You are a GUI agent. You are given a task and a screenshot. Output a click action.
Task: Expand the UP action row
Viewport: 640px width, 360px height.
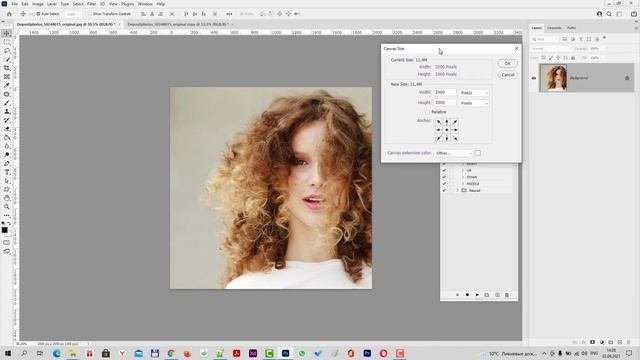tap(463, 170)
